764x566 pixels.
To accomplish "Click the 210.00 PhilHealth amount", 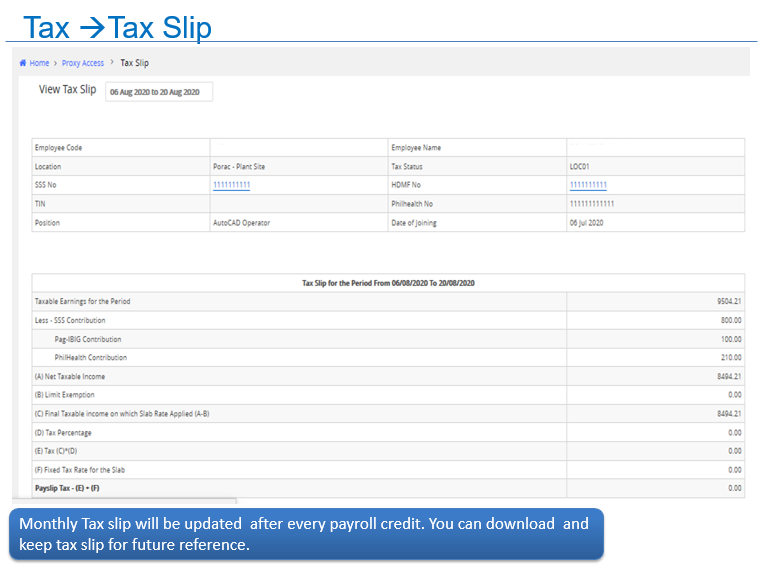I will [x=731, y=358].
